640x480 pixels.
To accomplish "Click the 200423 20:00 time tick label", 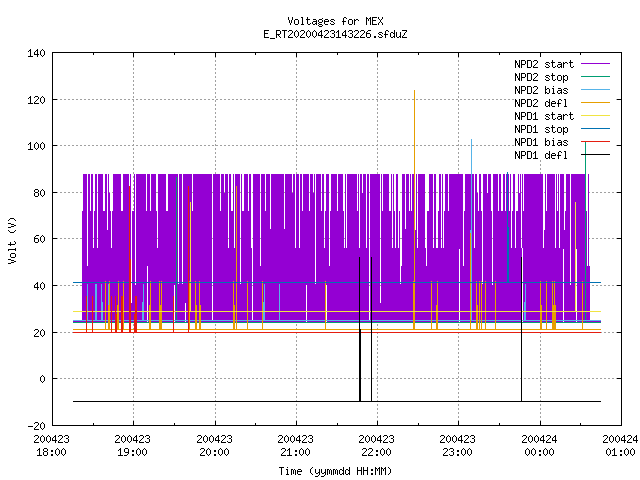I will click(x=215, y=446).
